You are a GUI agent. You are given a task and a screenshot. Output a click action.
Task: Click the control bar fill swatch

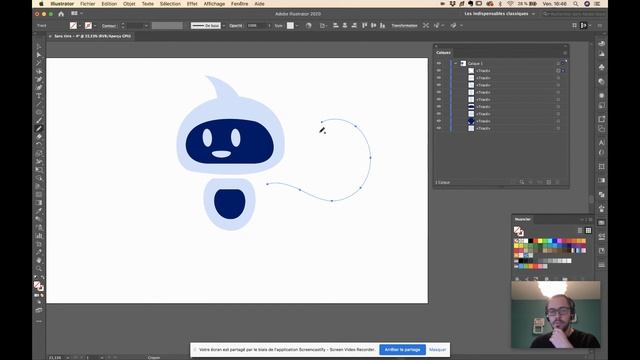click(73, 25)
